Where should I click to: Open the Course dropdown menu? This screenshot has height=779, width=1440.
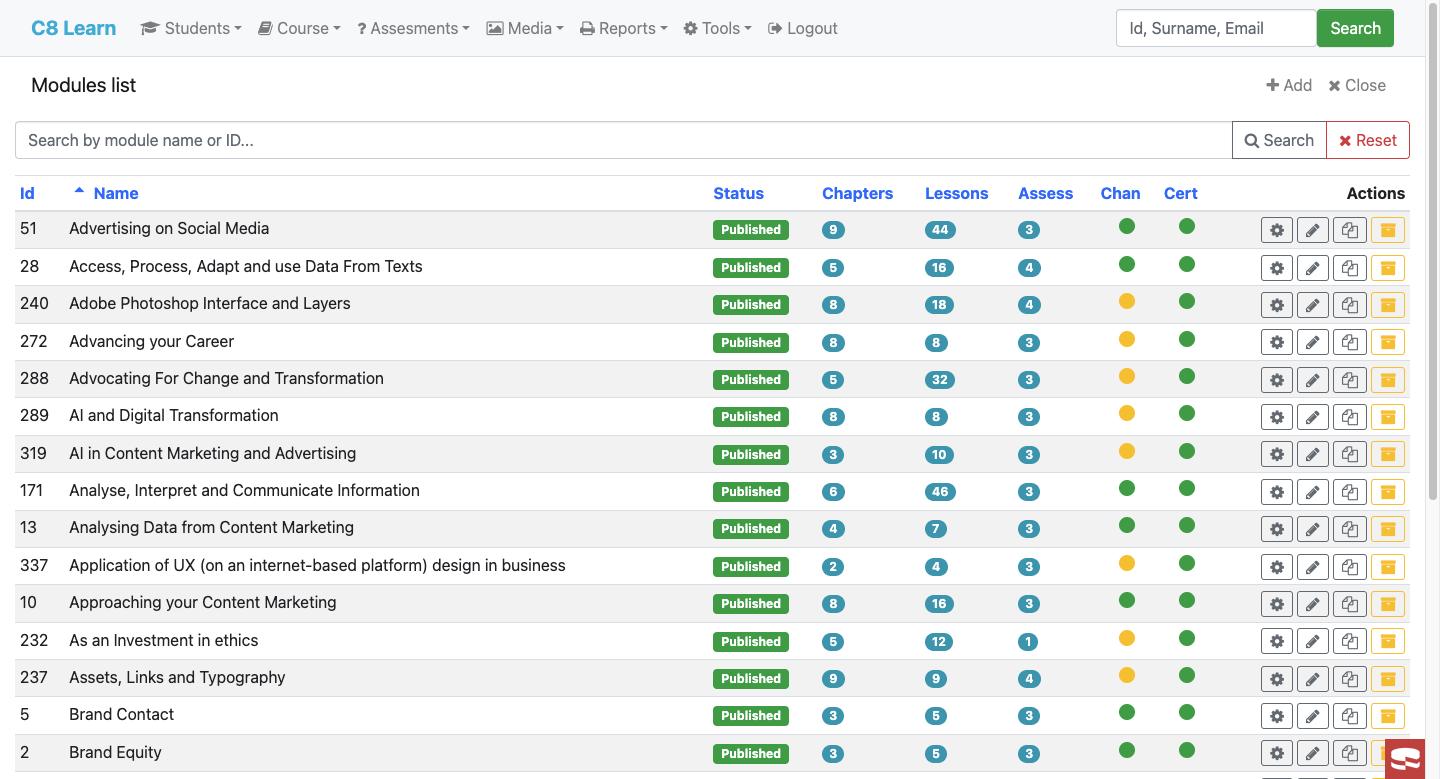click(x=299, y=28)
